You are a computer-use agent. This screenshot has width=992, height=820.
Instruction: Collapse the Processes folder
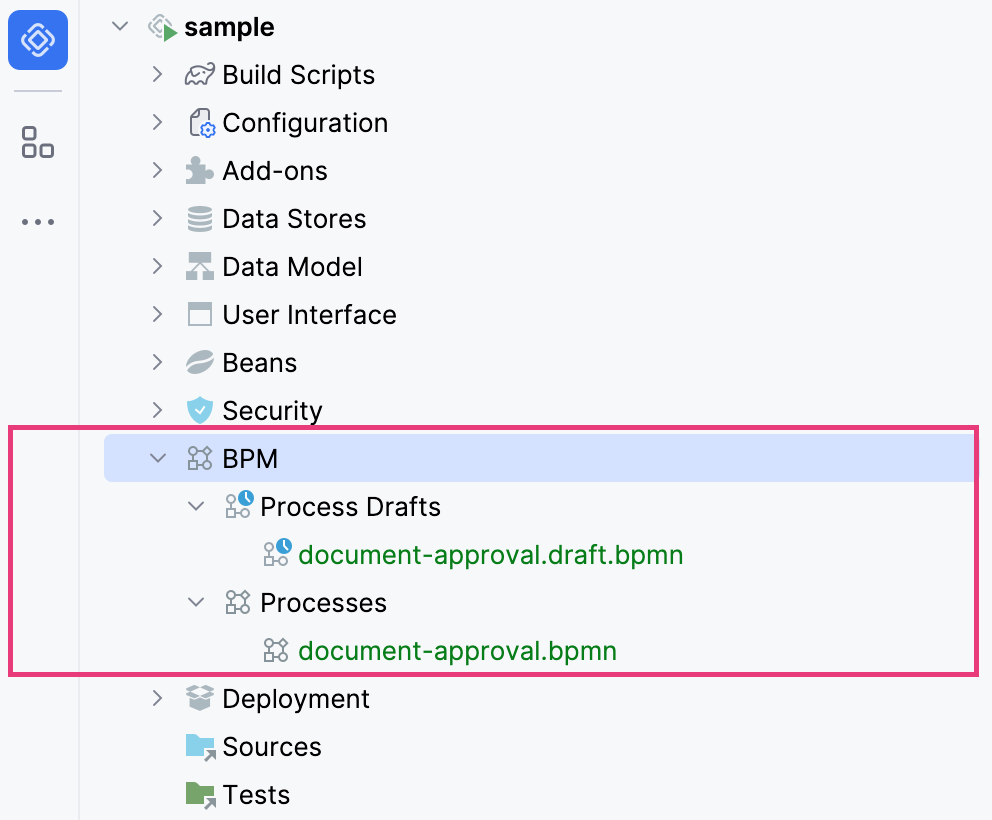pos(196,603)
